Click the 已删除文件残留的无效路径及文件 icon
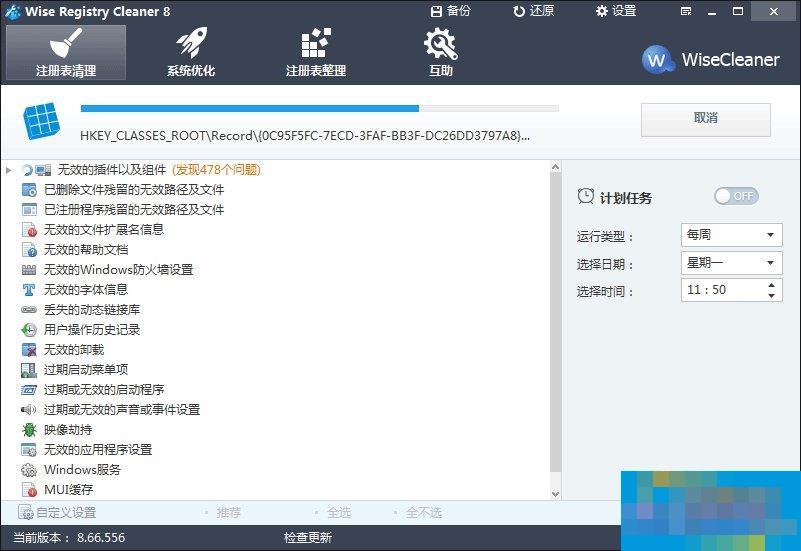Image resolution: width=801 pixels, height=551 pixels. coord(29,190)
